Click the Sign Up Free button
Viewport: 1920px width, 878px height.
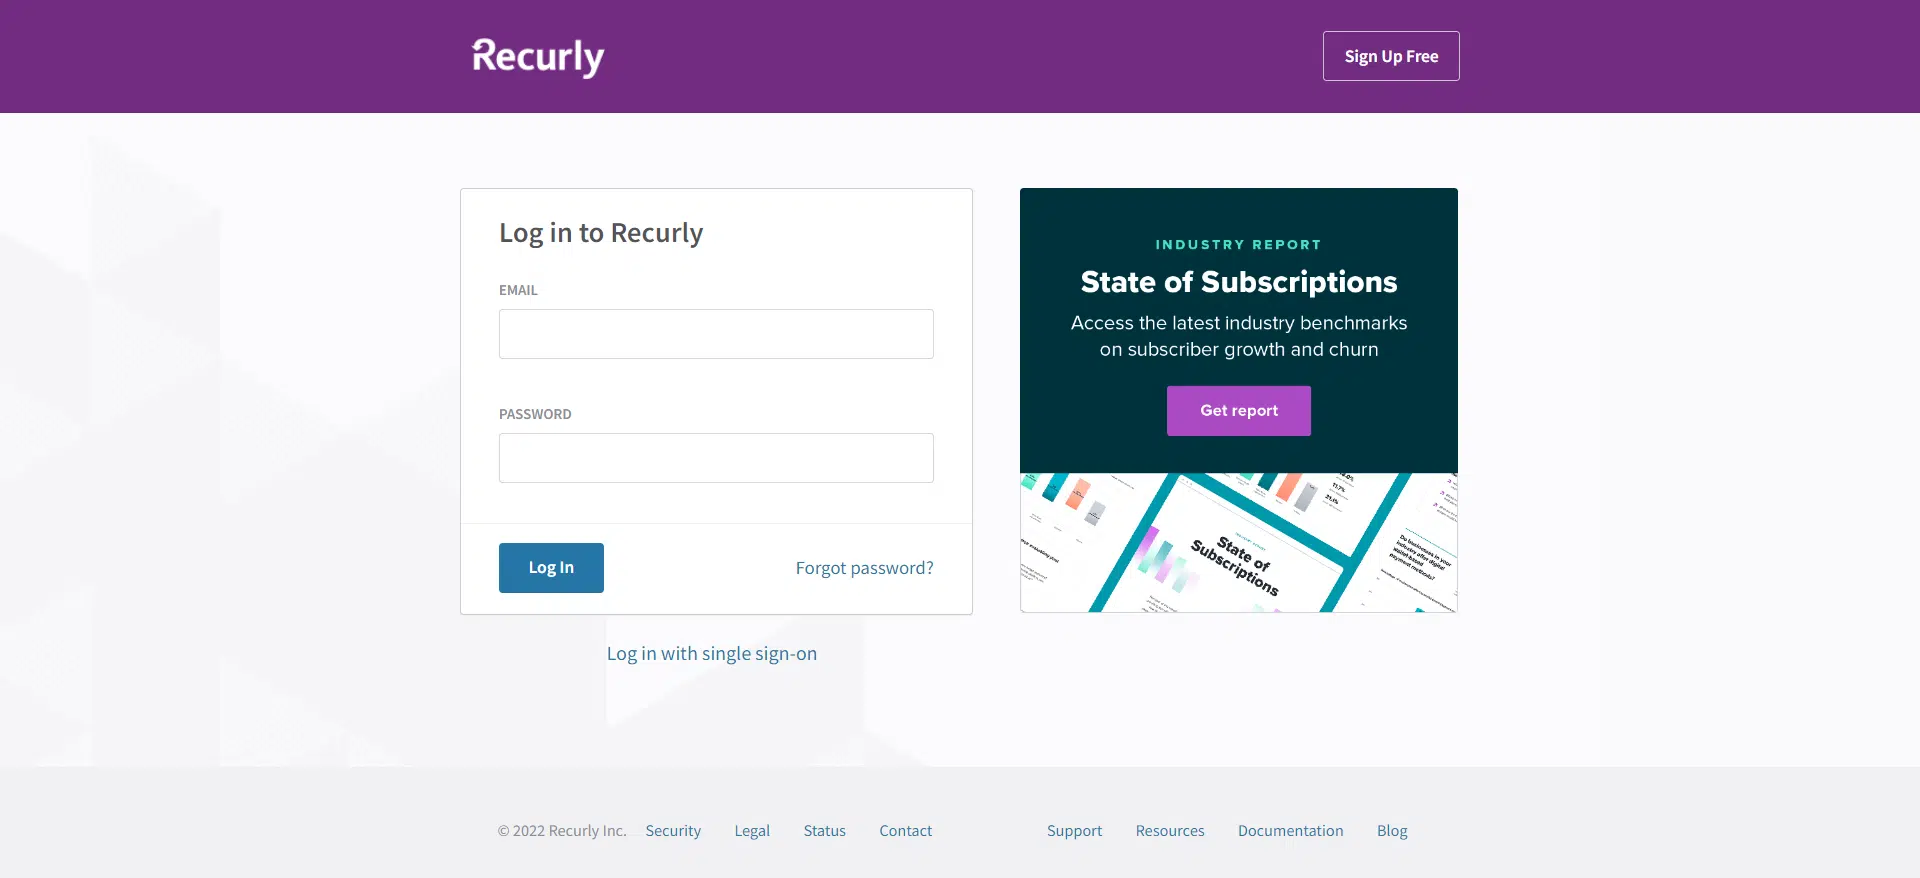click(x=1390, y=56)
